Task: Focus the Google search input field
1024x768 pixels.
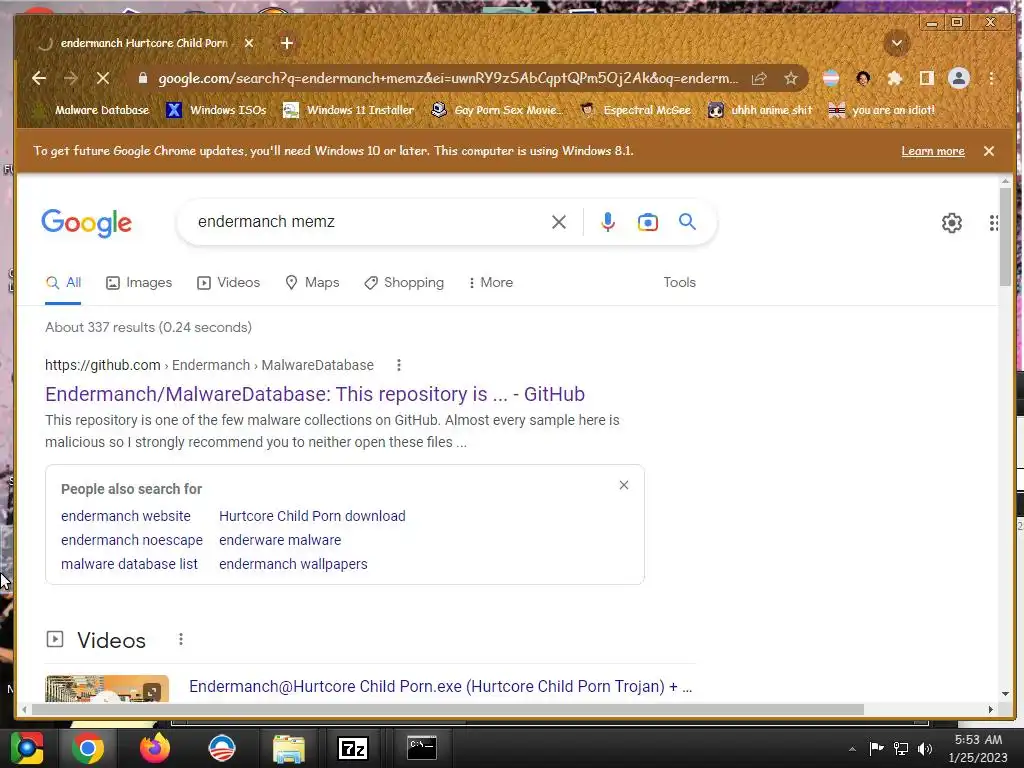Action: (369, 222)
